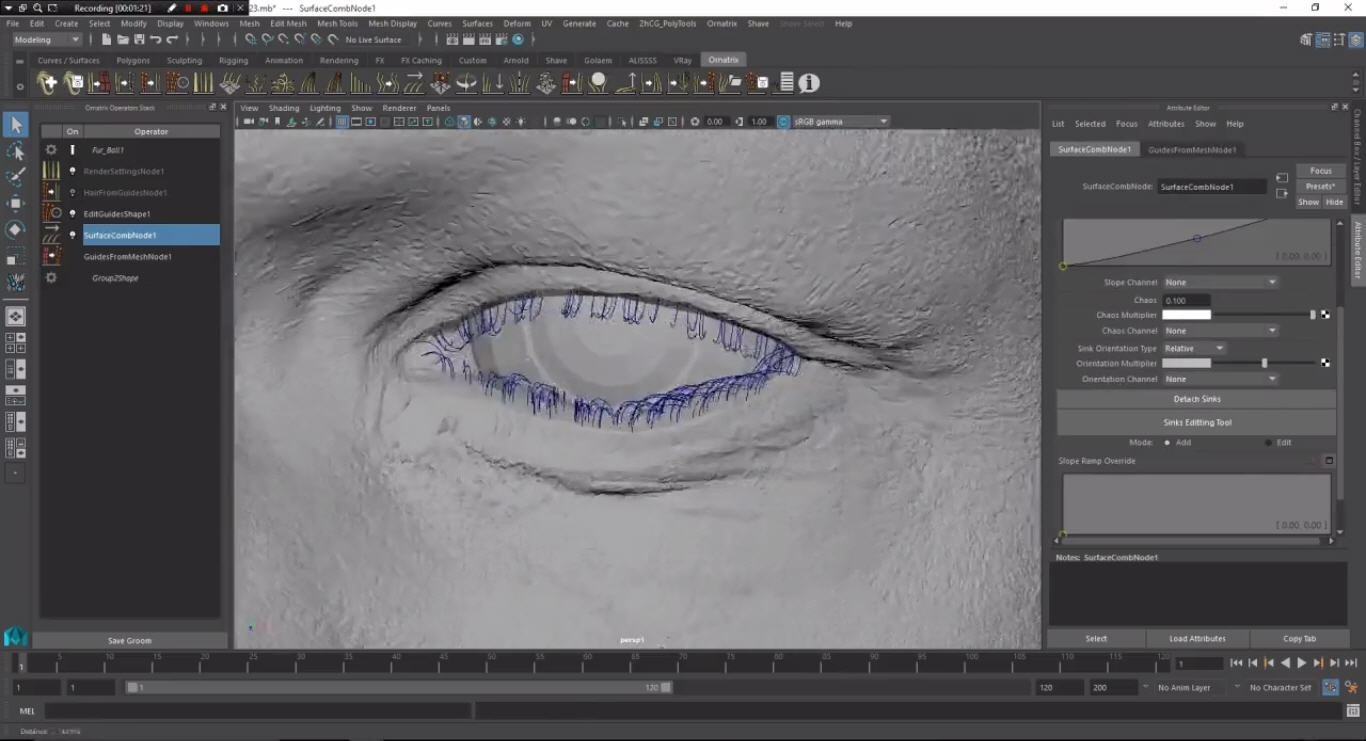Open the No Anim Layer dropdown
The width and height of the screenshot is (1366, 741).
1190,688
